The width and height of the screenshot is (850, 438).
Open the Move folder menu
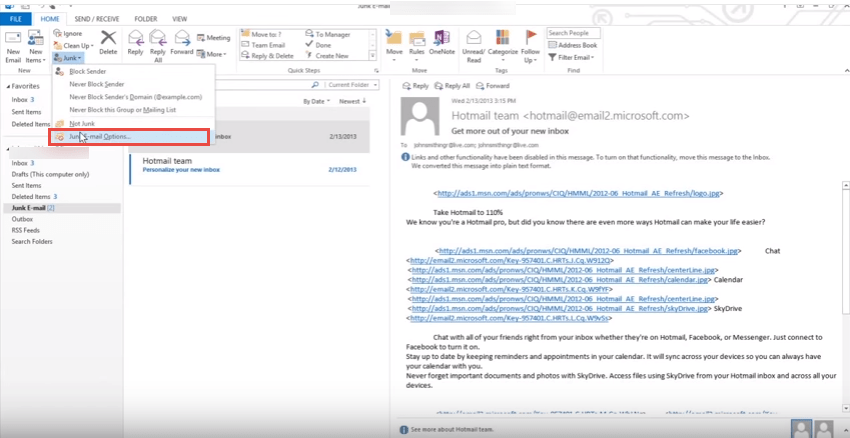pos(394,46)
